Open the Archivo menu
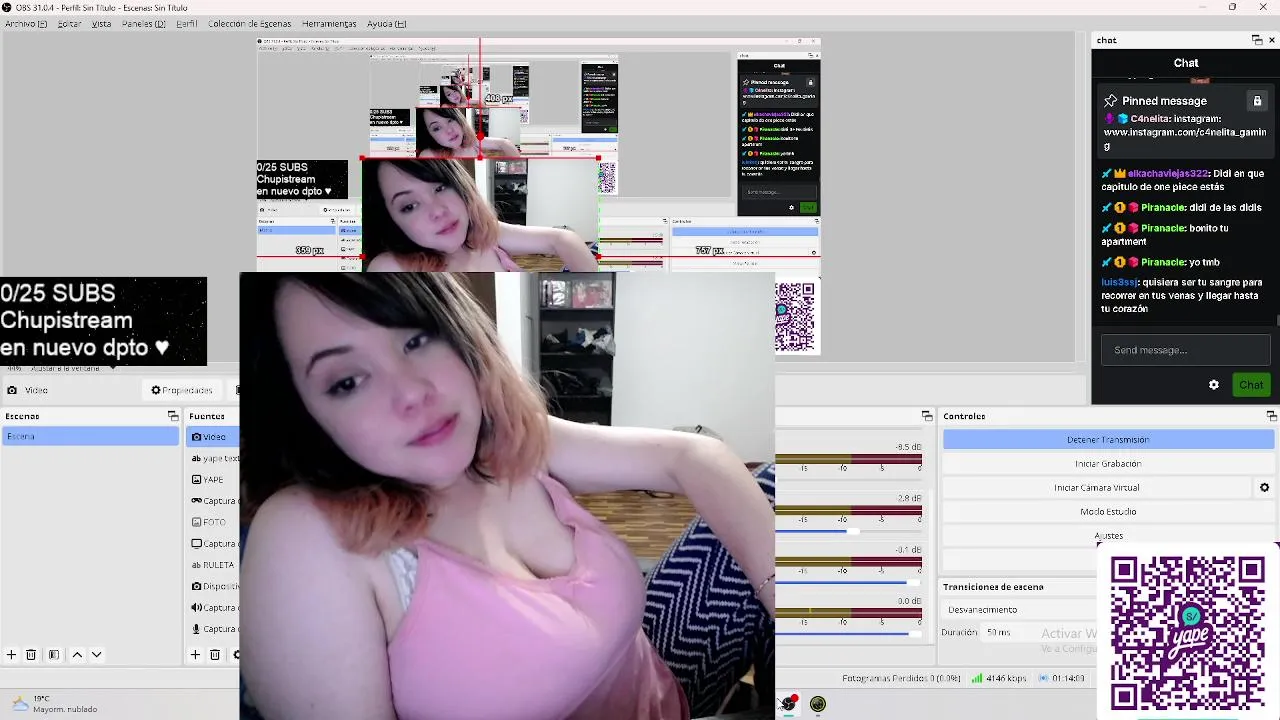This screenshot has width=1280, height=720. pyautogui.click(x=26, y=24)
